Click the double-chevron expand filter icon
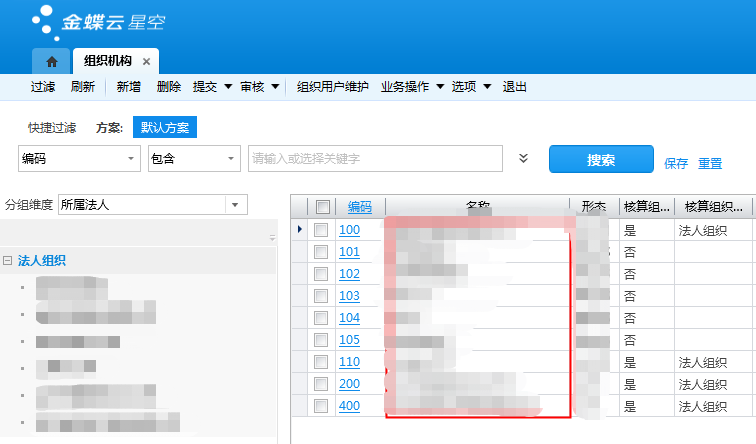This screenshot has width=756, height=444. 523,159
